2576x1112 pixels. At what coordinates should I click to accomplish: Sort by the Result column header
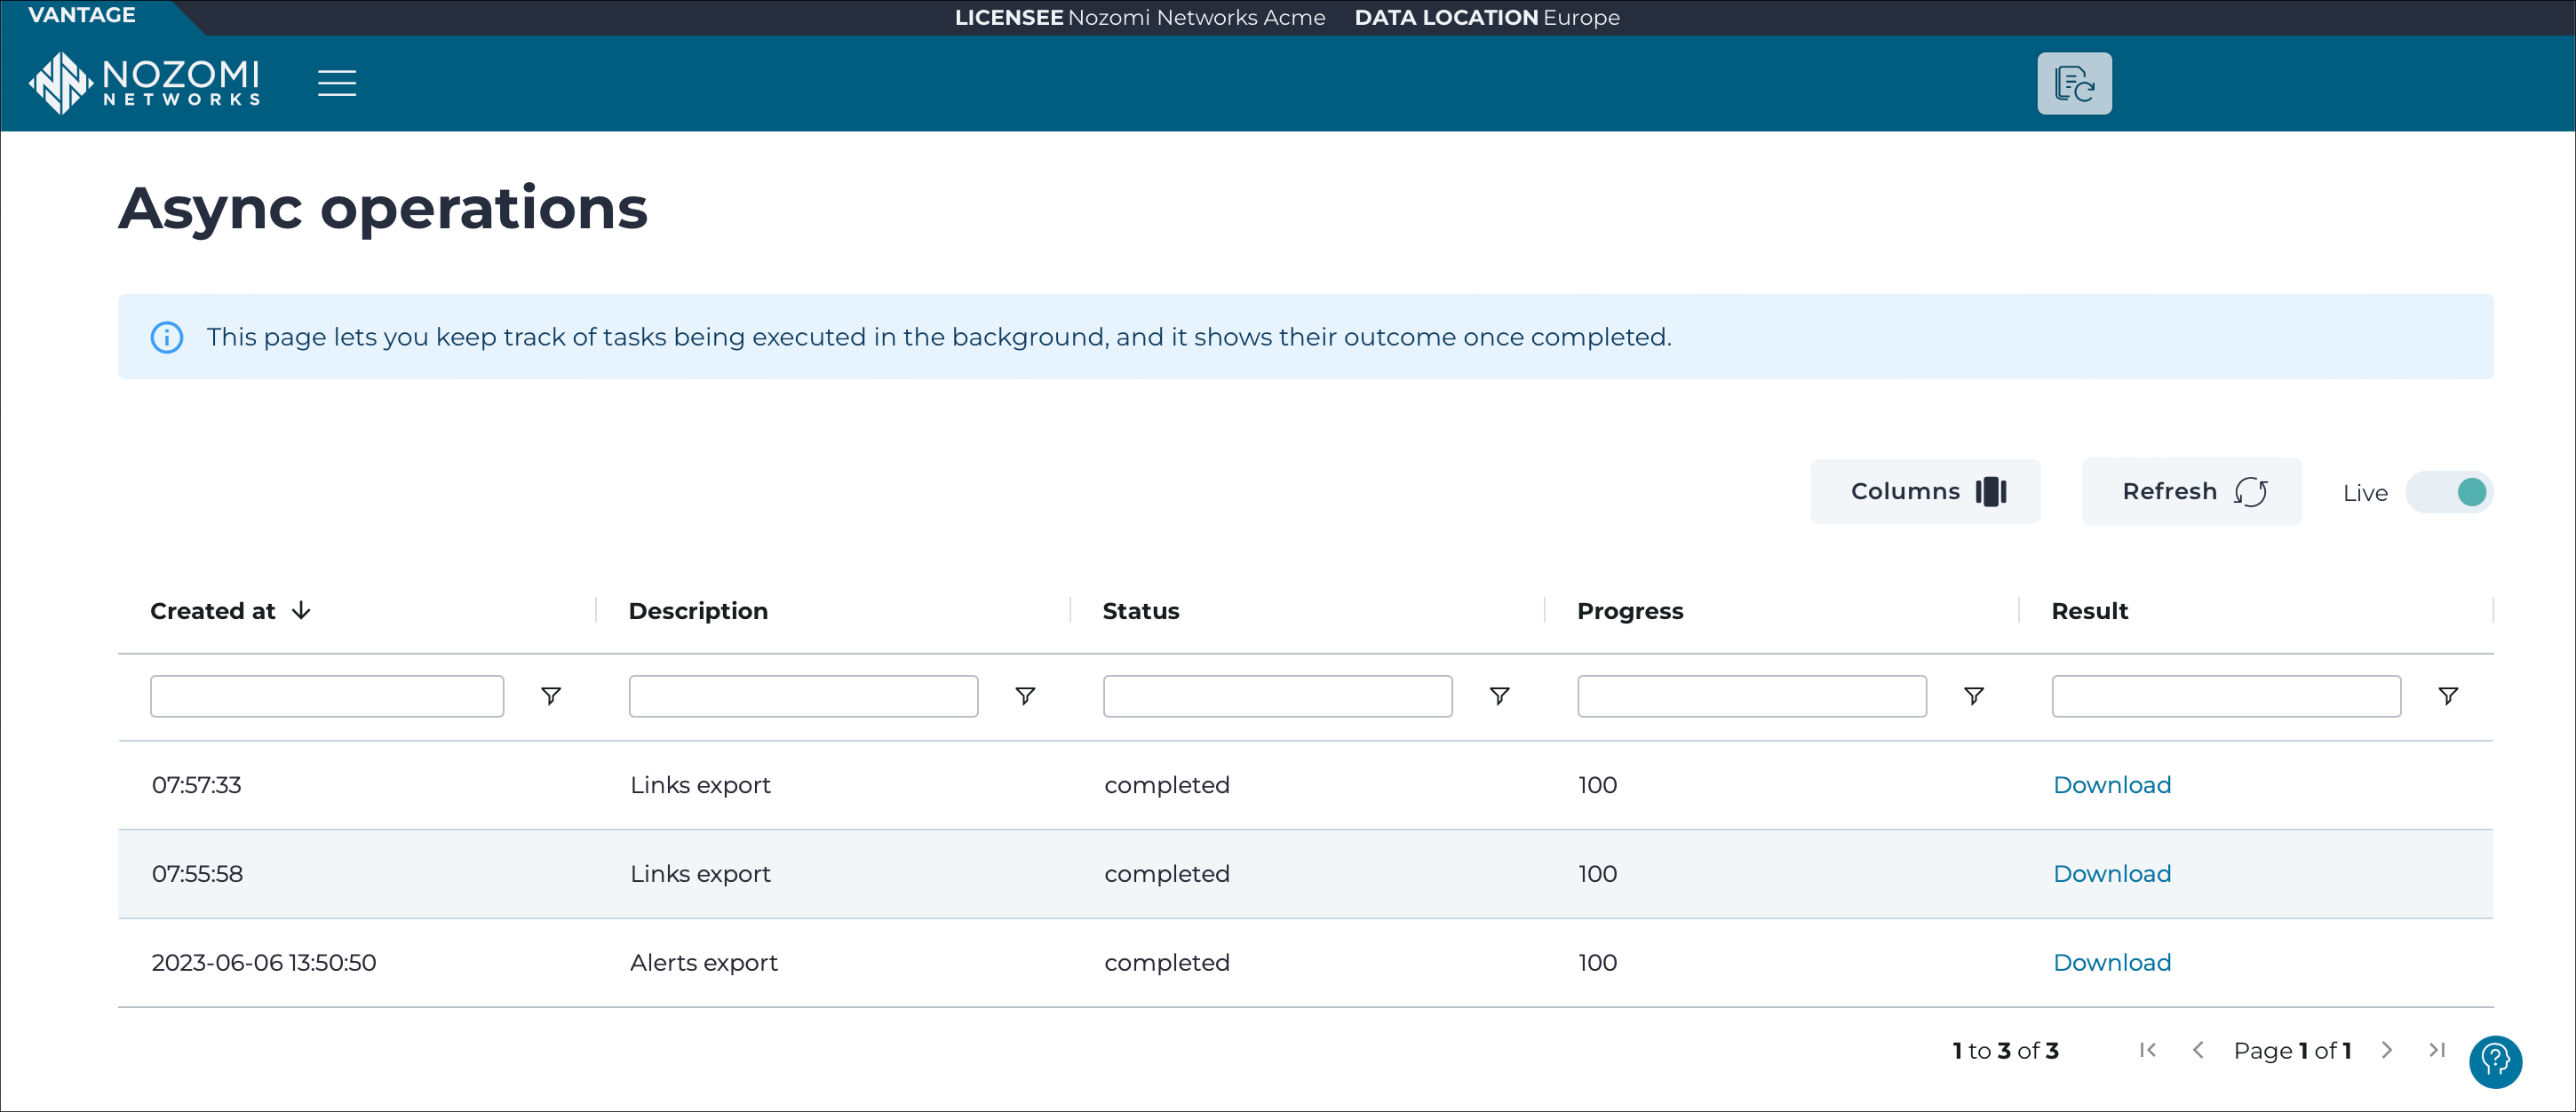pyautogui.click(x=2089, y=610)
